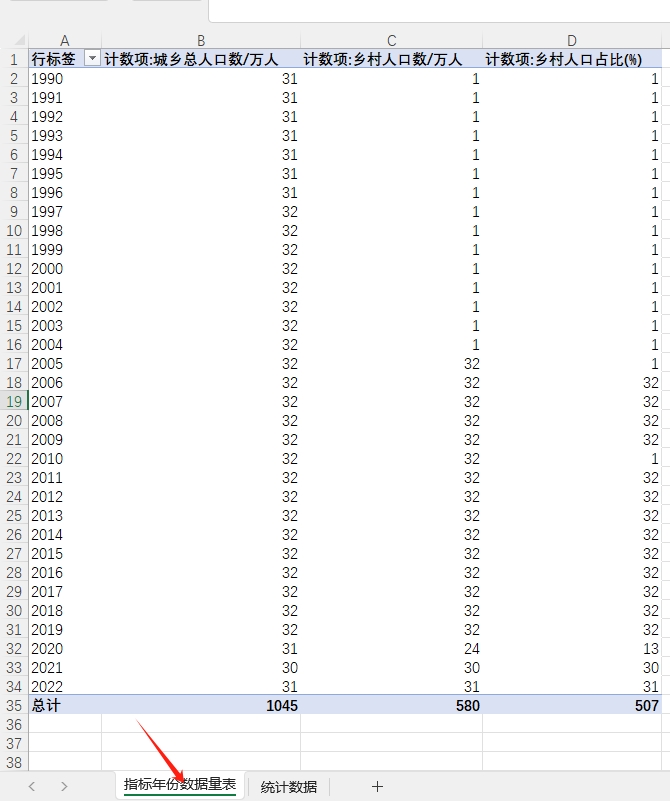Viewport: 670px width, 801px height.
Task: Click column B value 31 in 1996 row
Action: click(x=201, y=193)
